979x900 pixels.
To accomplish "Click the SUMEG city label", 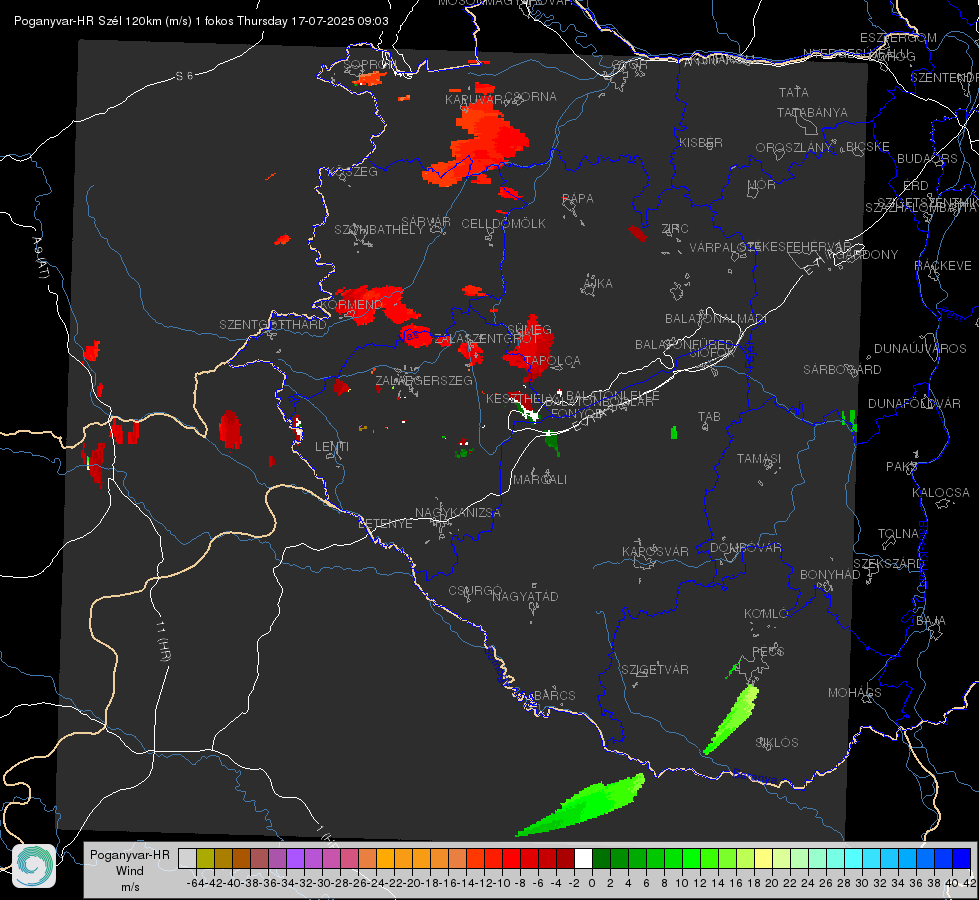I will pyautogui.click(x=529, y=330).
